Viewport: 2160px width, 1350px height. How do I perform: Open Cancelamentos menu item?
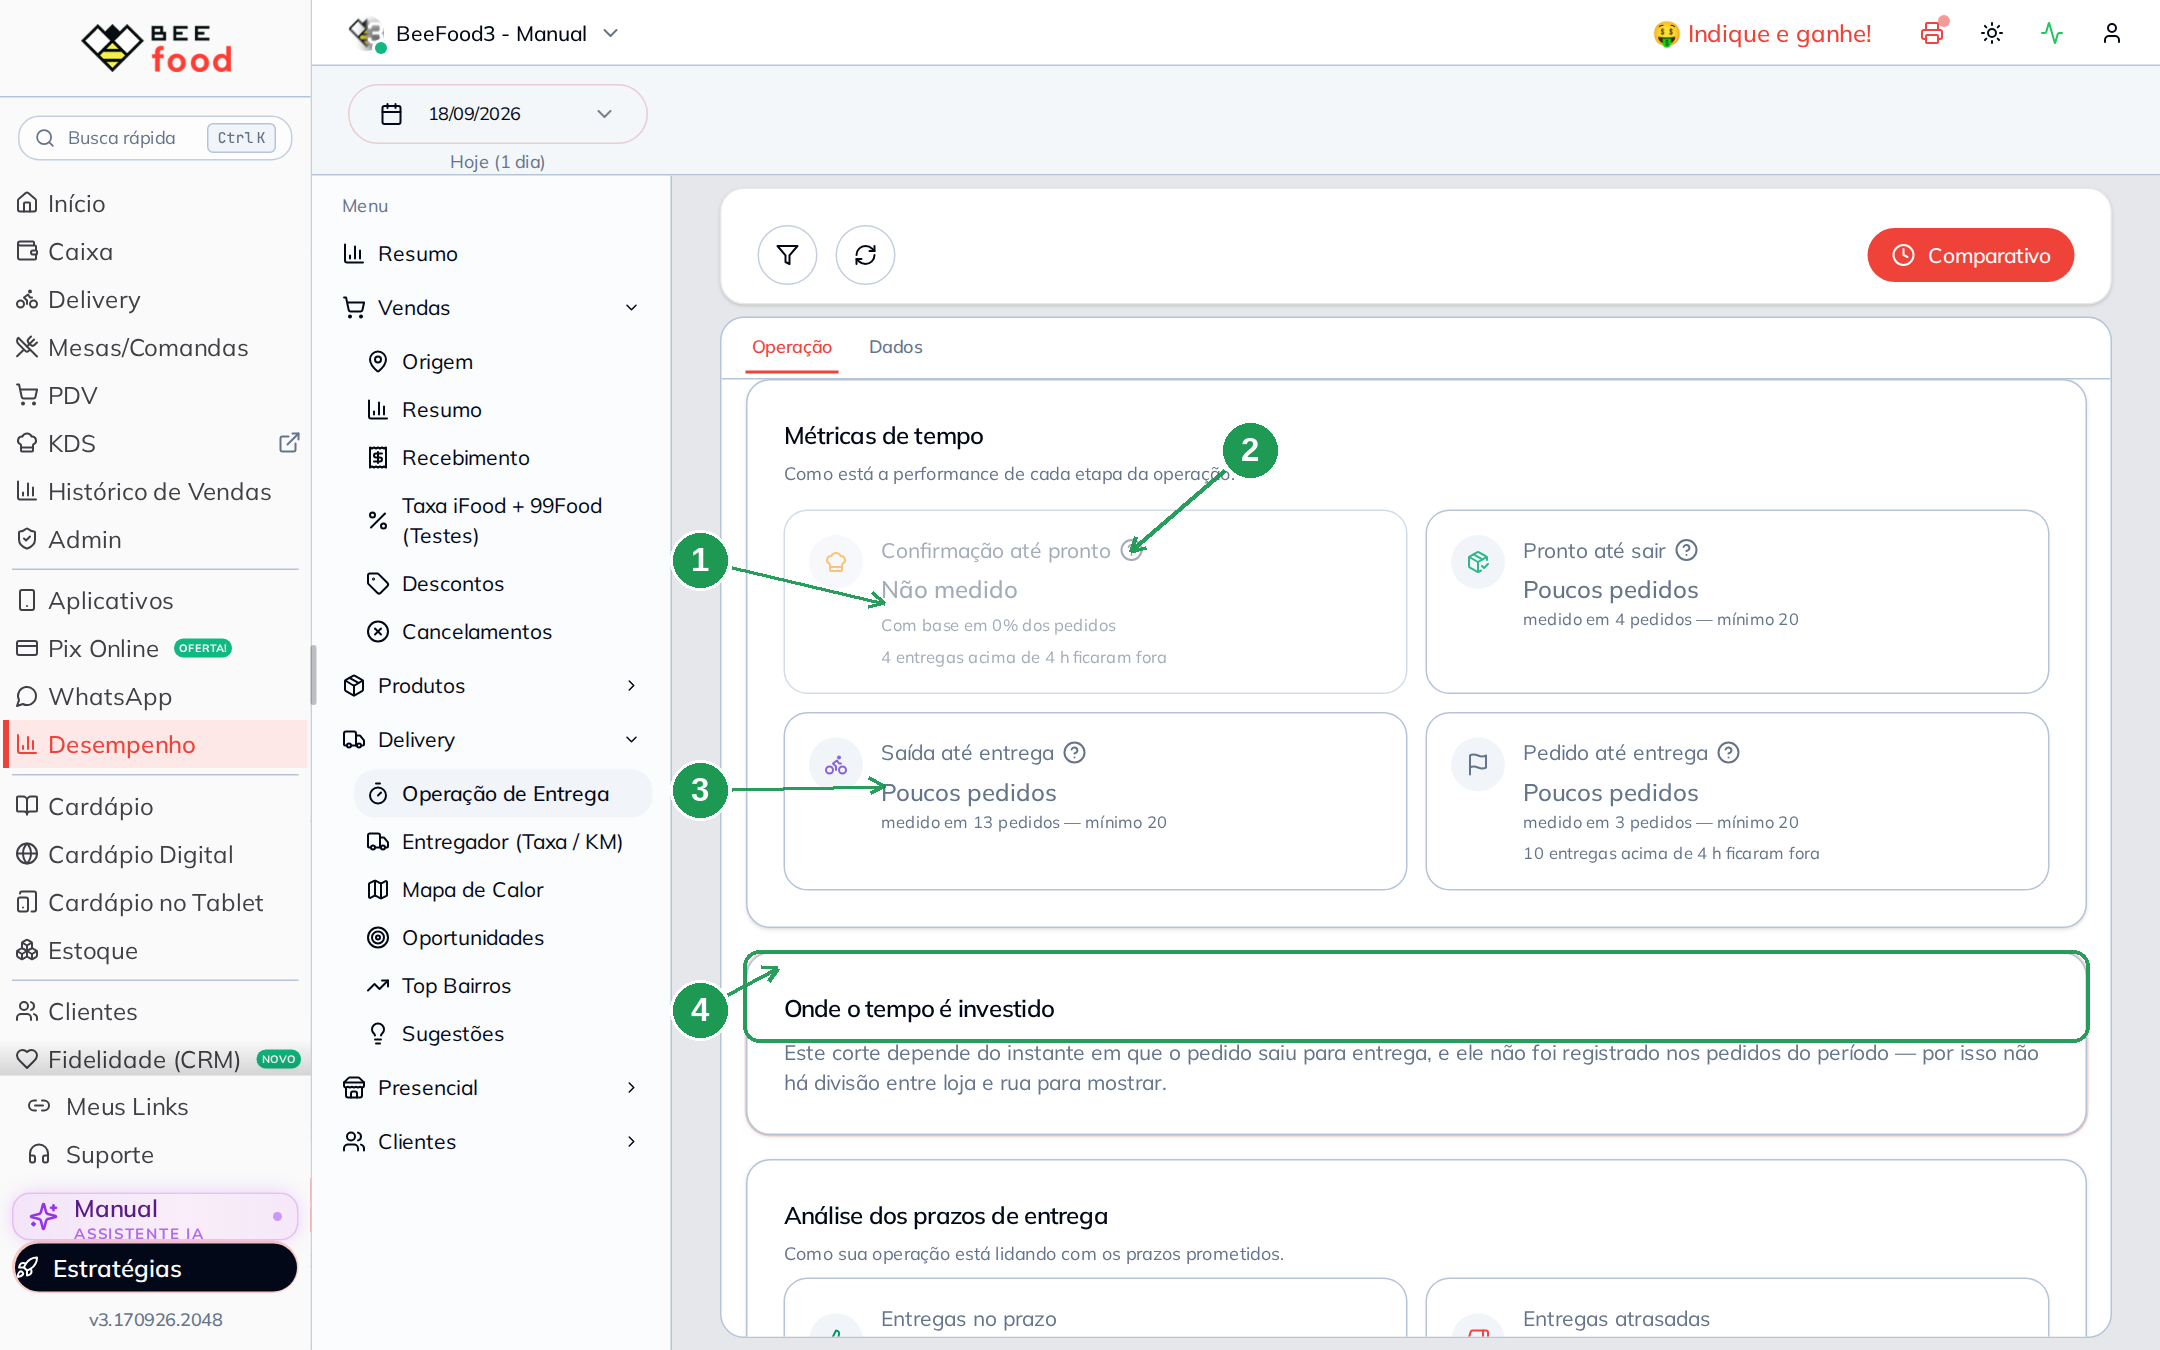click(503, 631)
